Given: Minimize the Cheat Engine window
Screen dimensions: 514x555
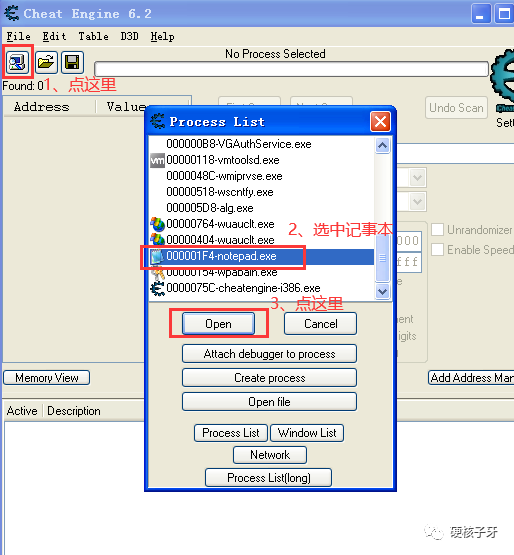Looking at the screenshot, I should pos(481,13).
